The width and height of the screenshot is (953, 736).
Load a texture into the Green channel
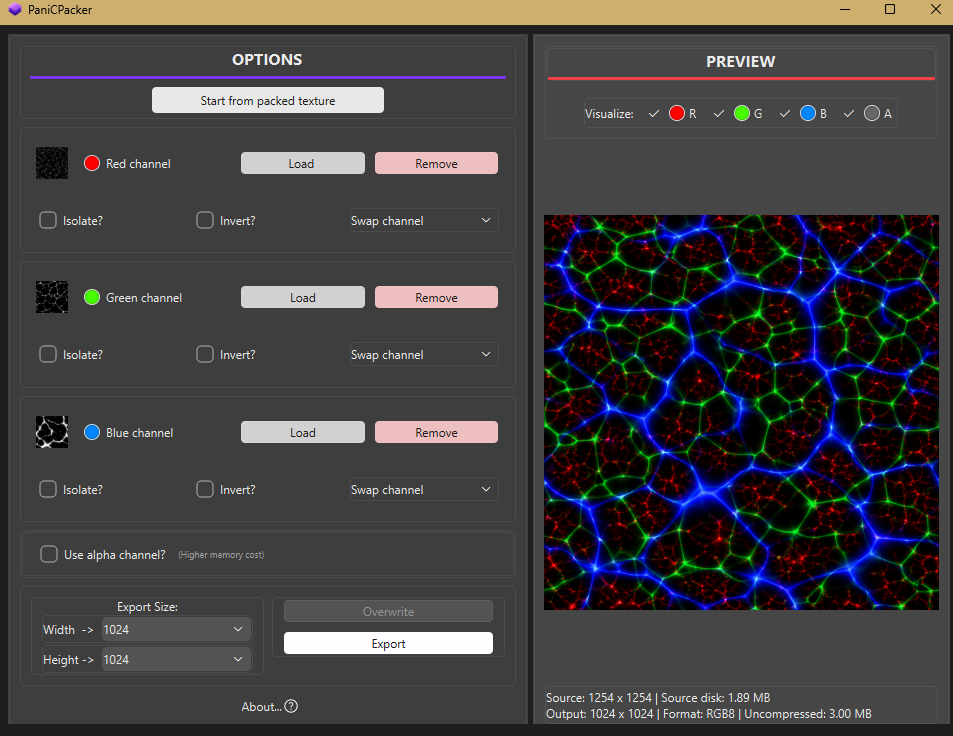[303, 297]
